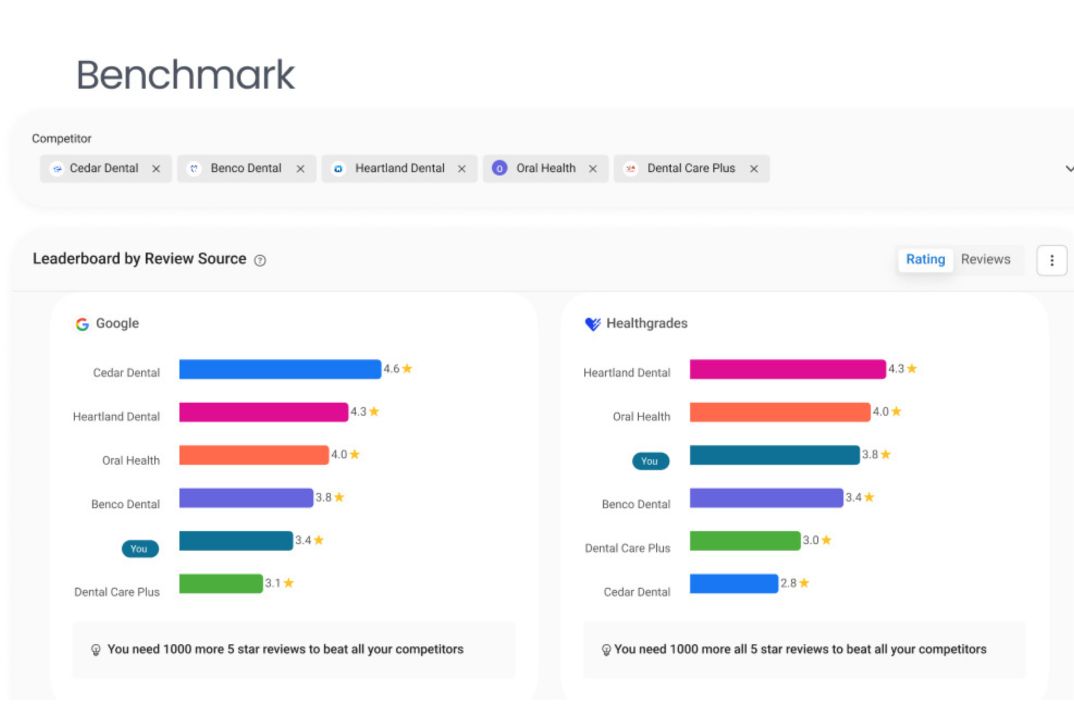Click the Google logo icon

pos(82,324)
